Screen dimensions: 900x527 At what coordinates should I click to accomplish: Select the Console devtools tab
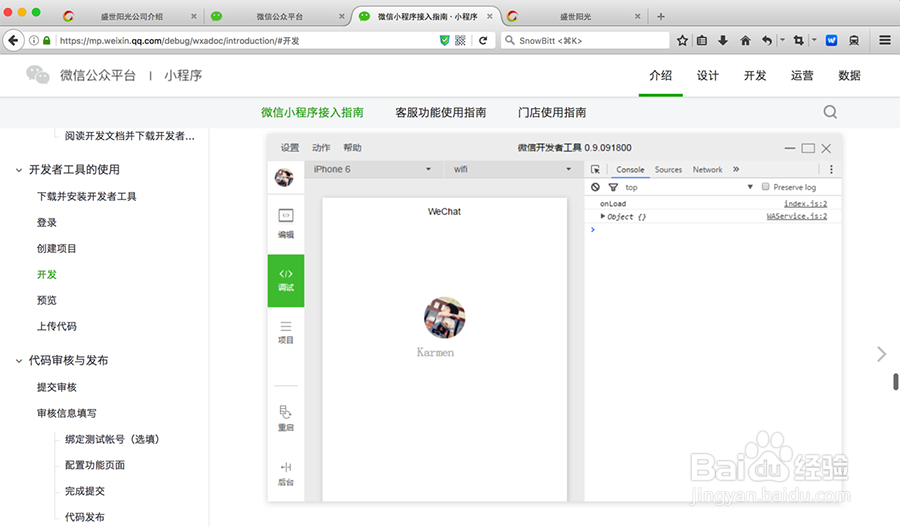point(630,169)
